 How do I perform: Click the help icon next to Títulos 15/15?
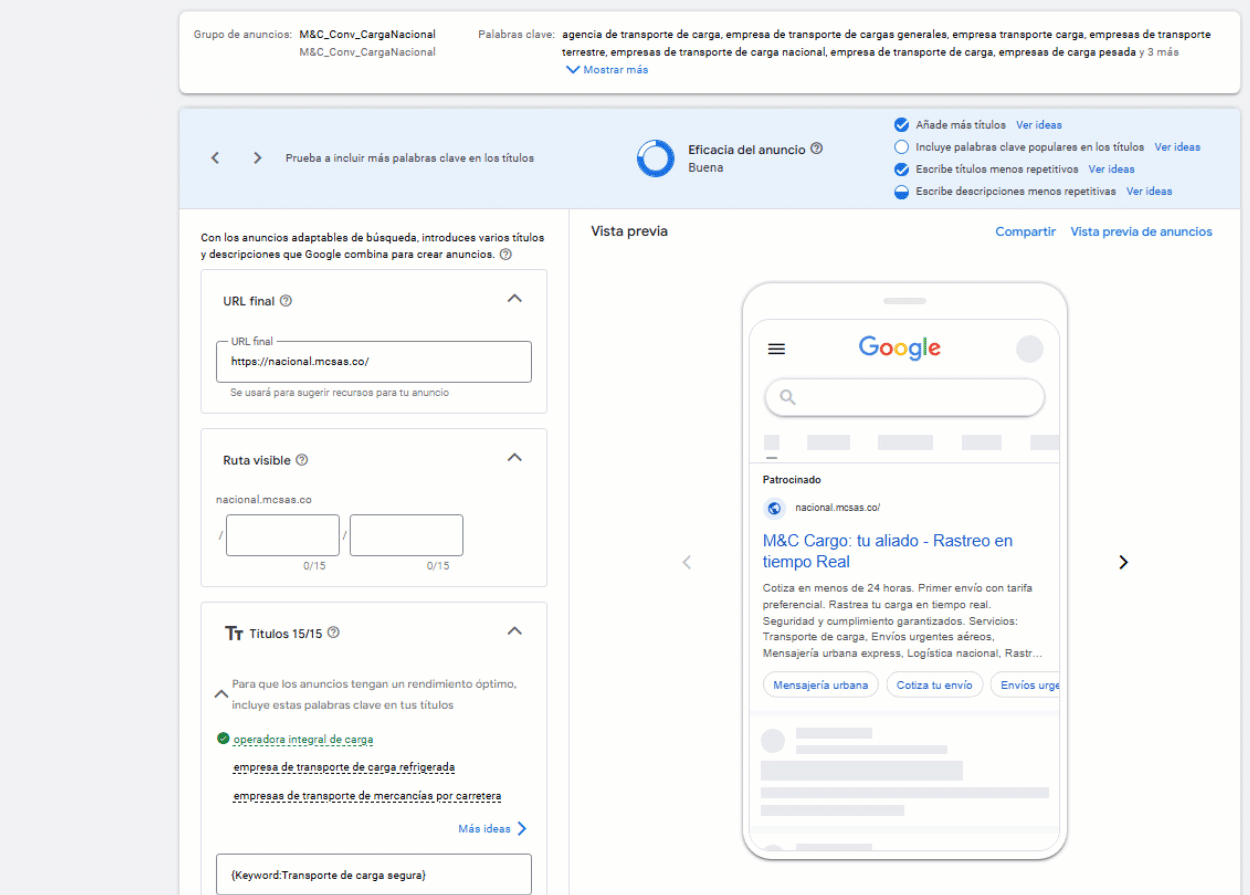334,633
